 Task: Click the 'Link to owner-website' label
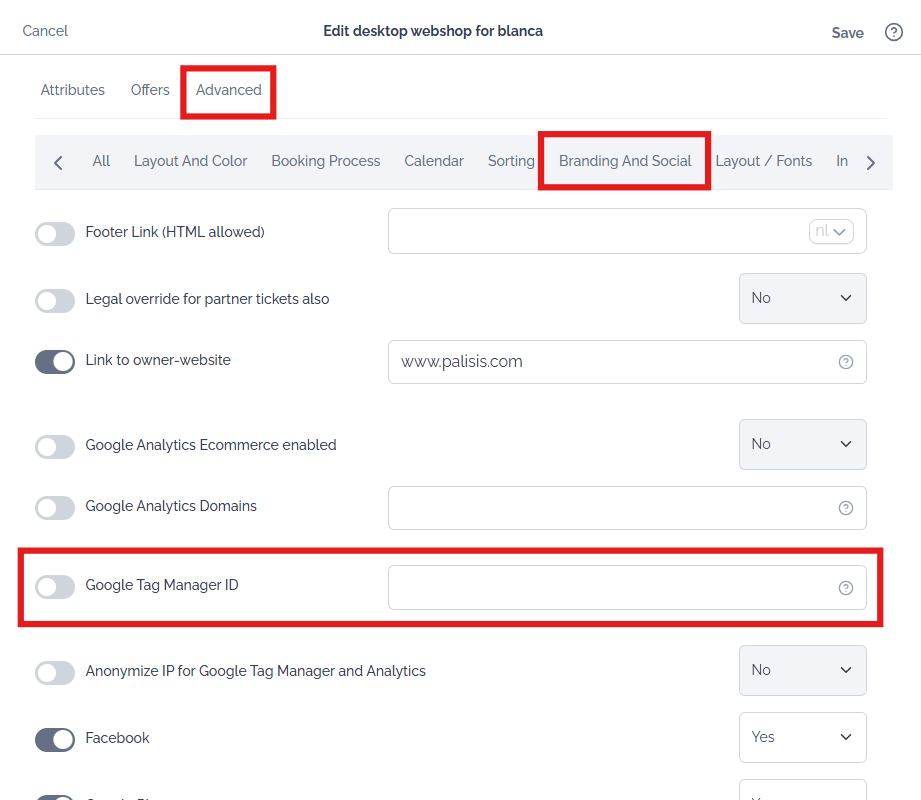[x=158, y=360]
